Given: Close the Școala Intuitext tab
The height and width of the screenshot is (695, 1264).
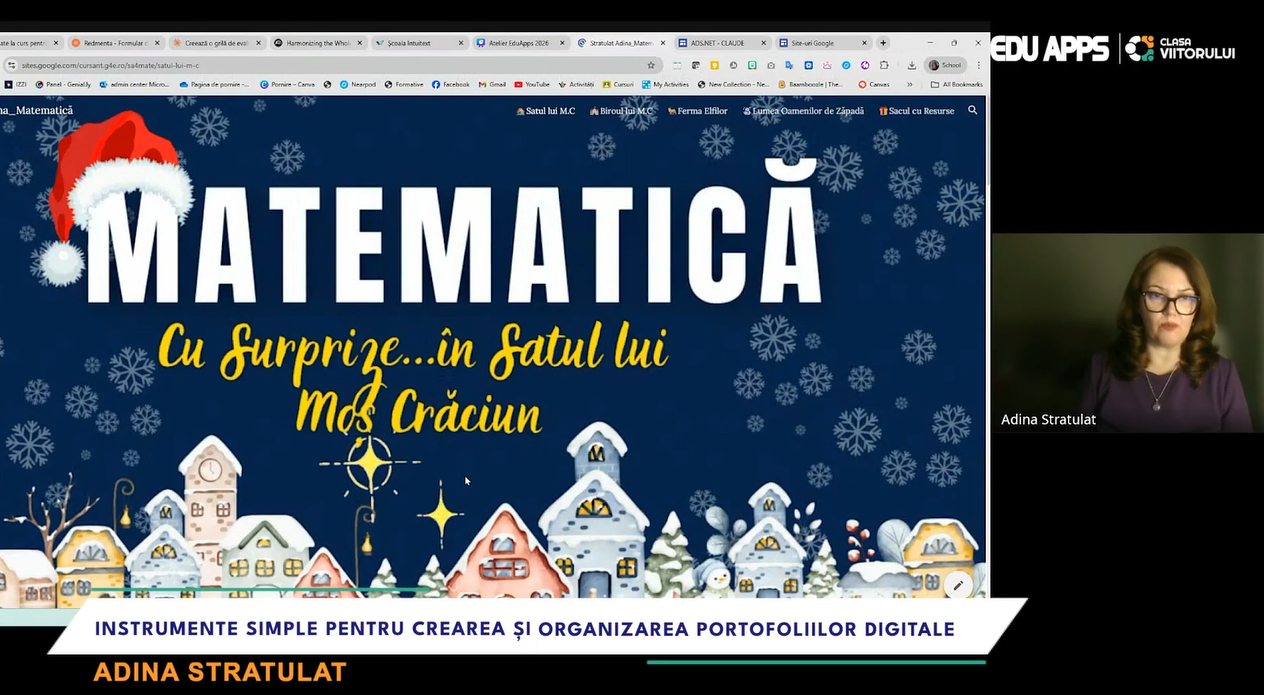Looking at the screenshot, I should (461, 43).
